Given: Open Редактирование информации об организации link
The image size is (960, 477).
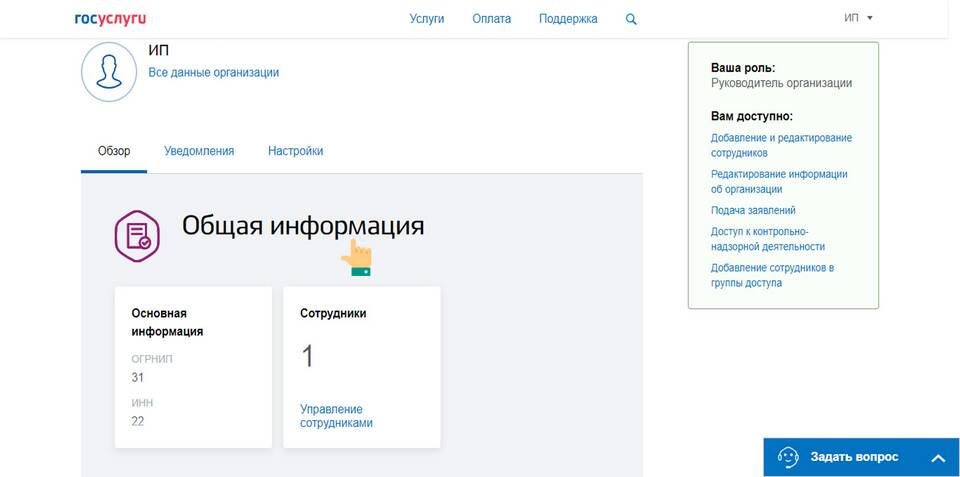Looking at the screenshot, I should (779, 181).
